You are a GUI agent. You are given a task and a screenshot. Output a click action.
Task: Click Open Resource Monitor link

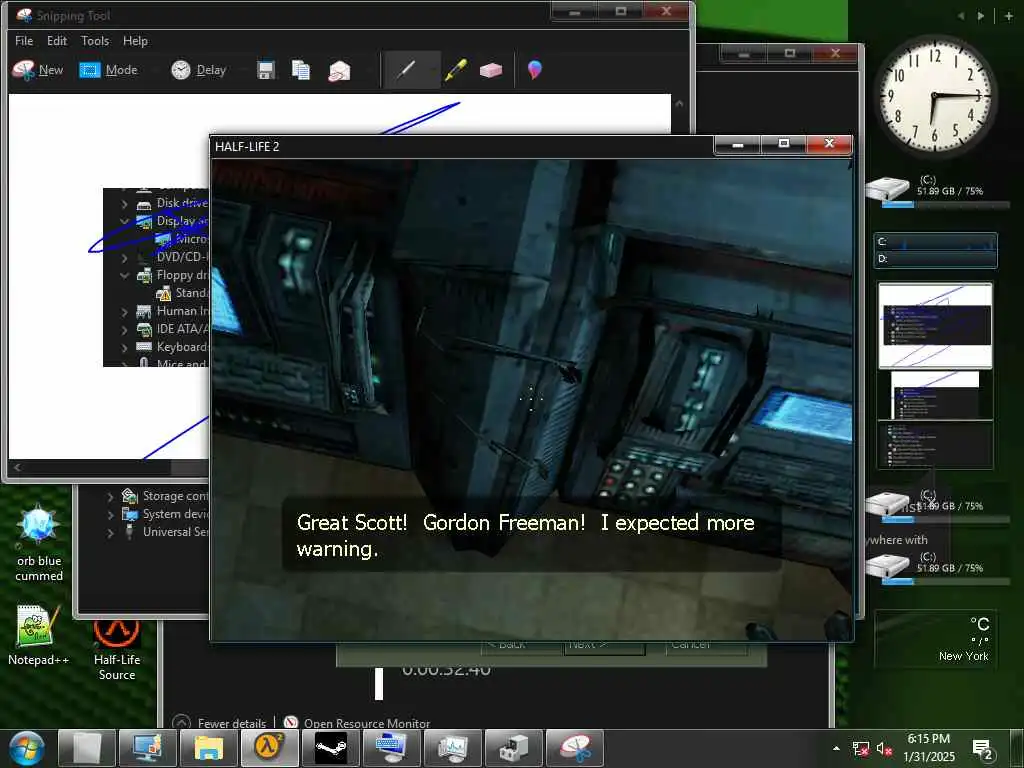(366, 723)
